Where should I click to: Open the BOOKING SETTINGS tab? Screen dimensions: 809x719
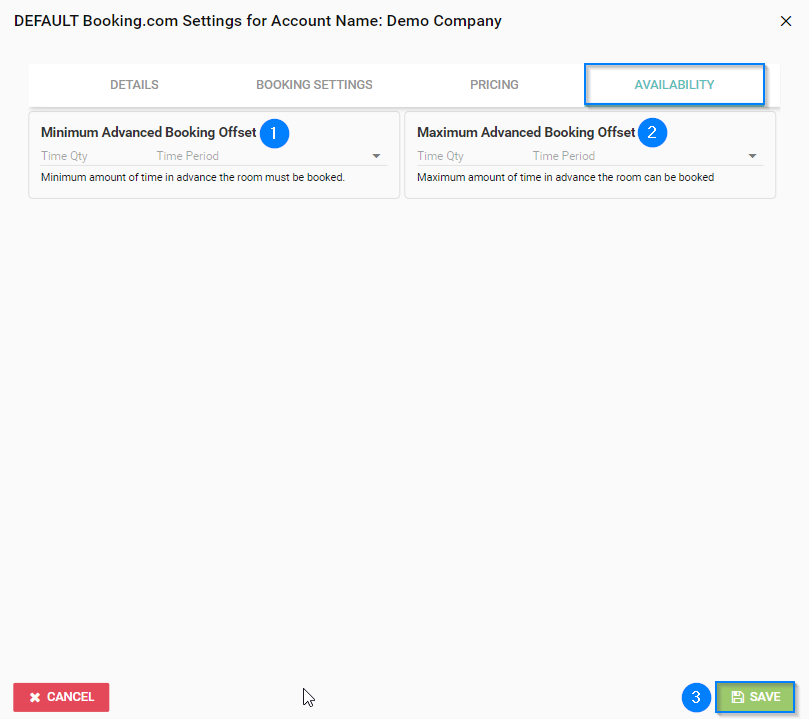(314, 85)
